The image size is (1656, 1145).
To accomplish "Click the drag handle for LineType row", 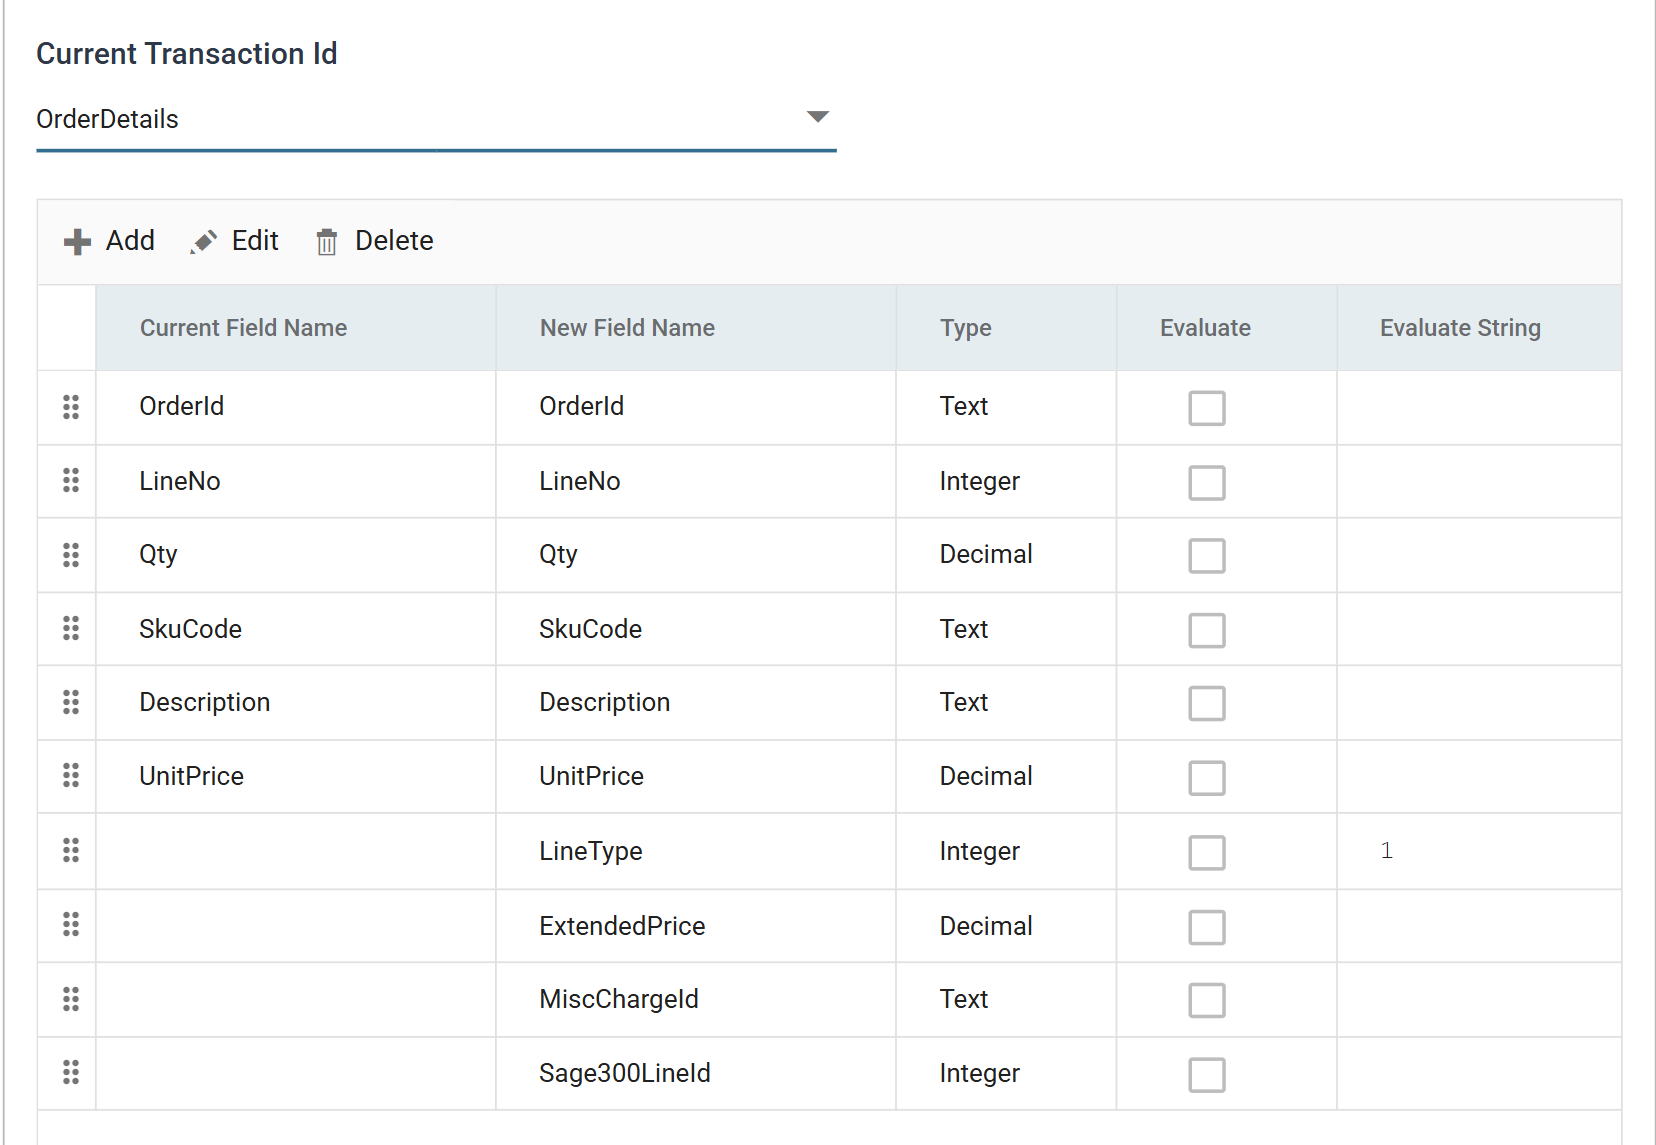I will click(71, 850).
